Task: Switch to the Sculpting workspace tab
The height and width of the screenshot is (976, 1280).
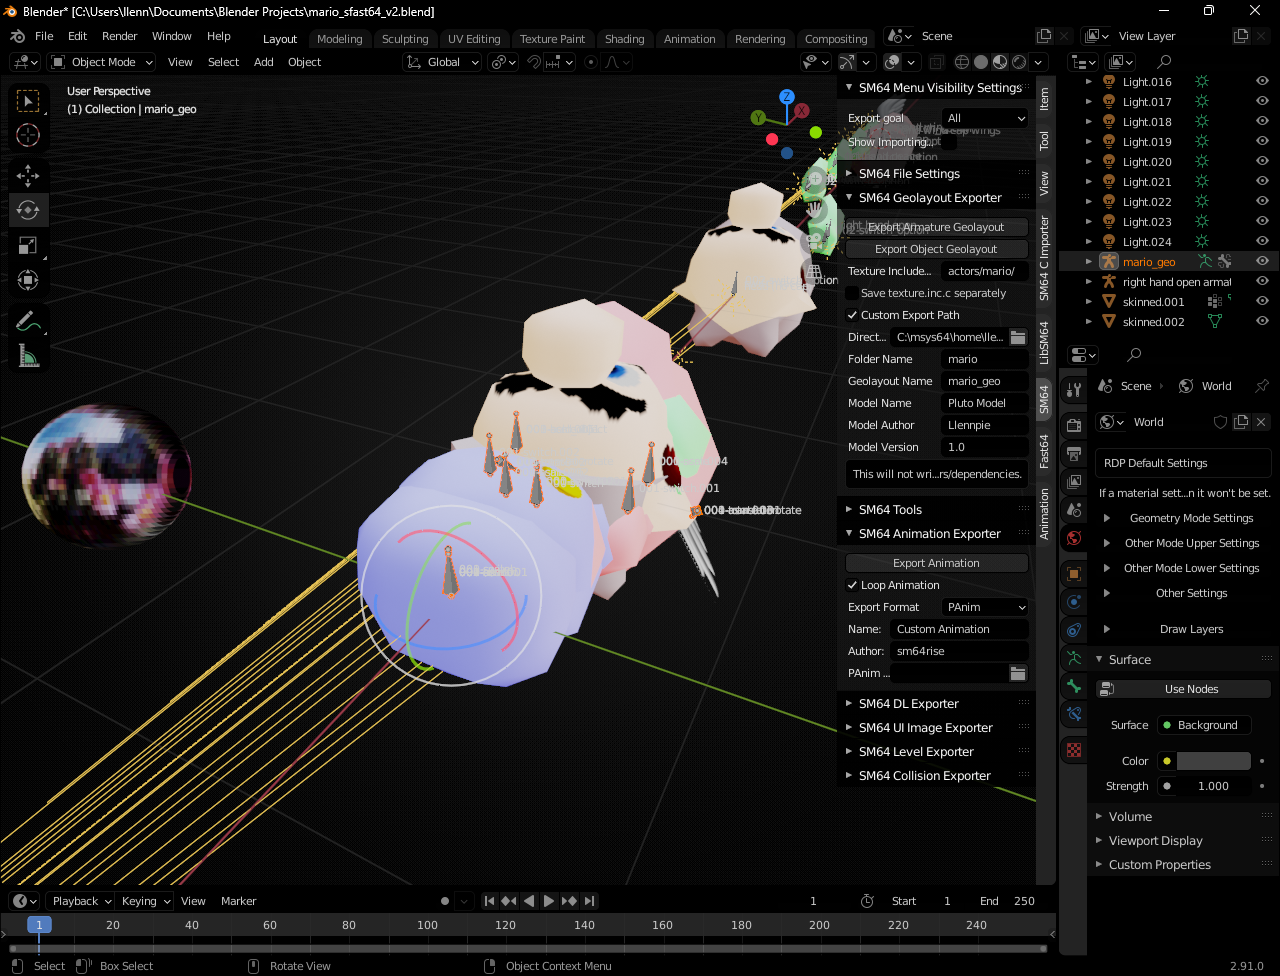Action: coord(405,39)
